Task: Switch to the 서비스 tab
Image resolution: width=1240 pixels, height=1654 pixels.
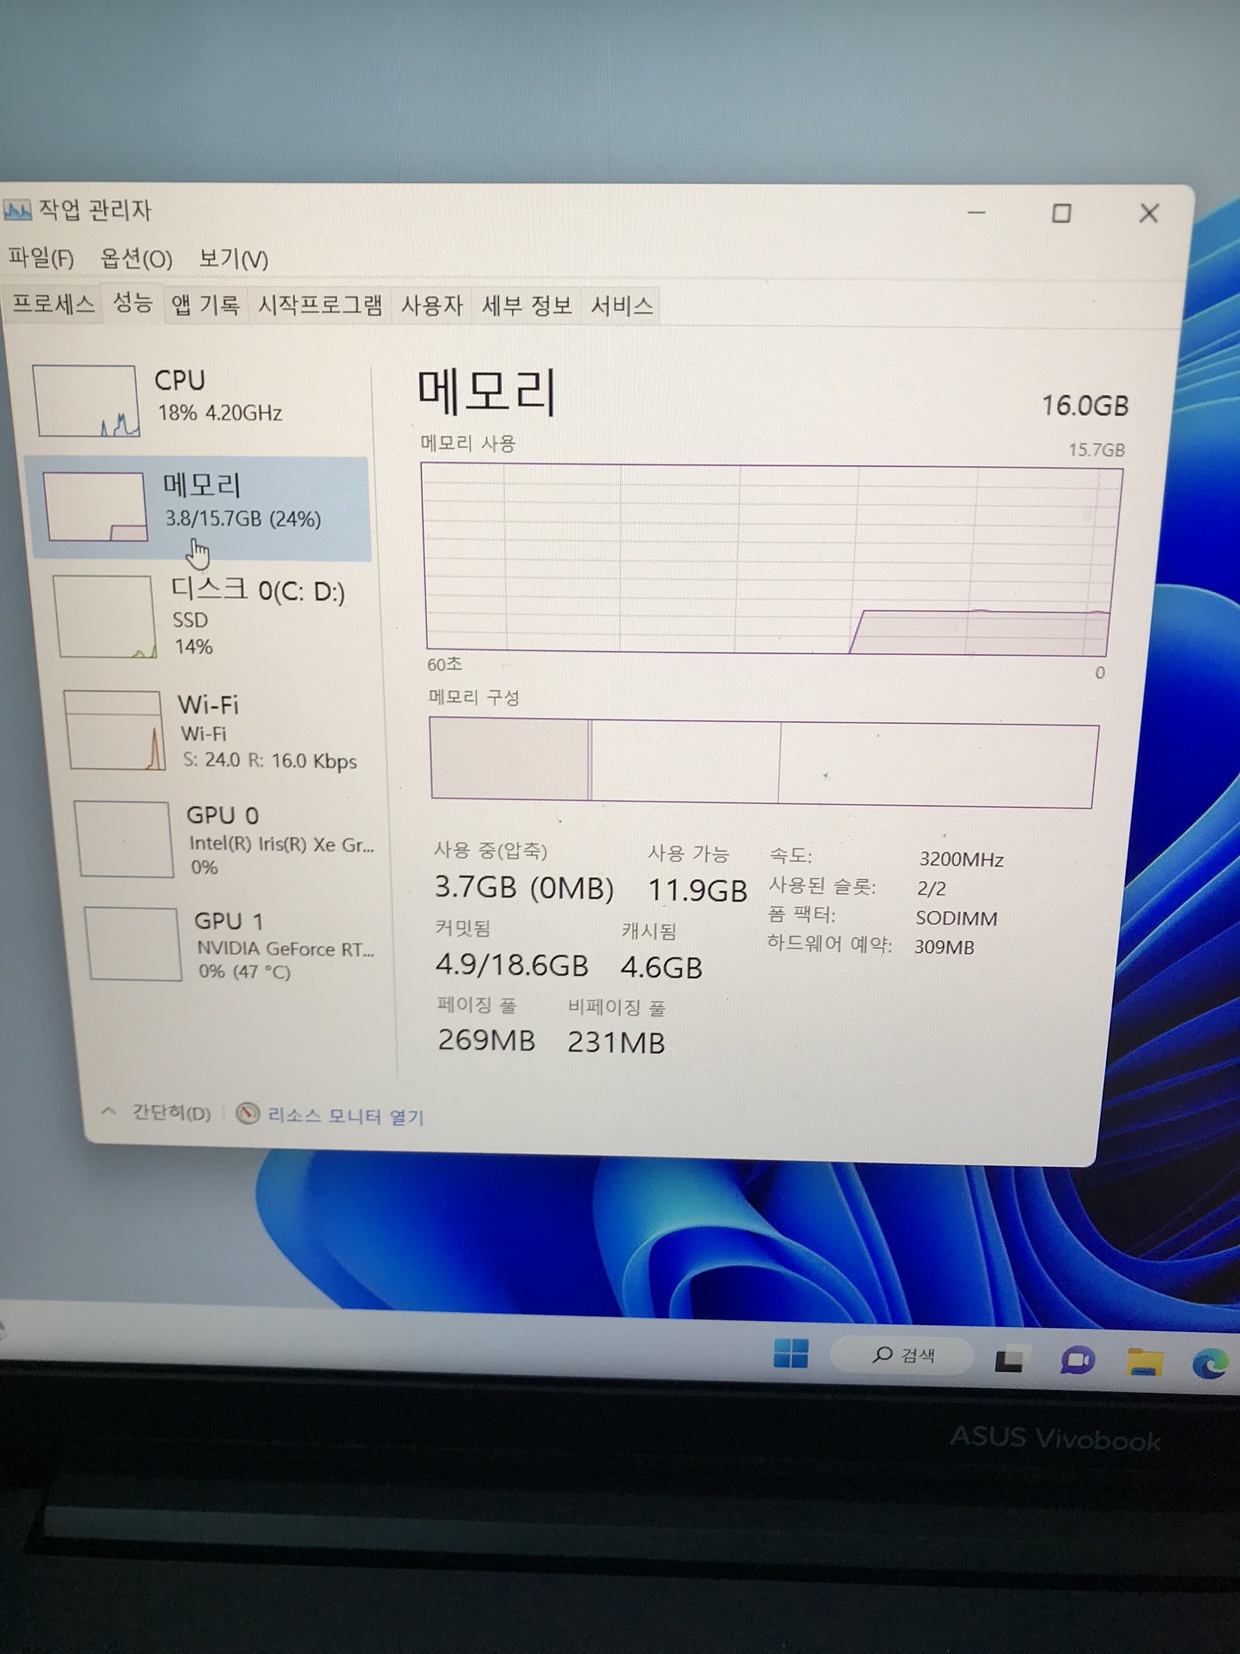Action: click(x=622, y=305)
